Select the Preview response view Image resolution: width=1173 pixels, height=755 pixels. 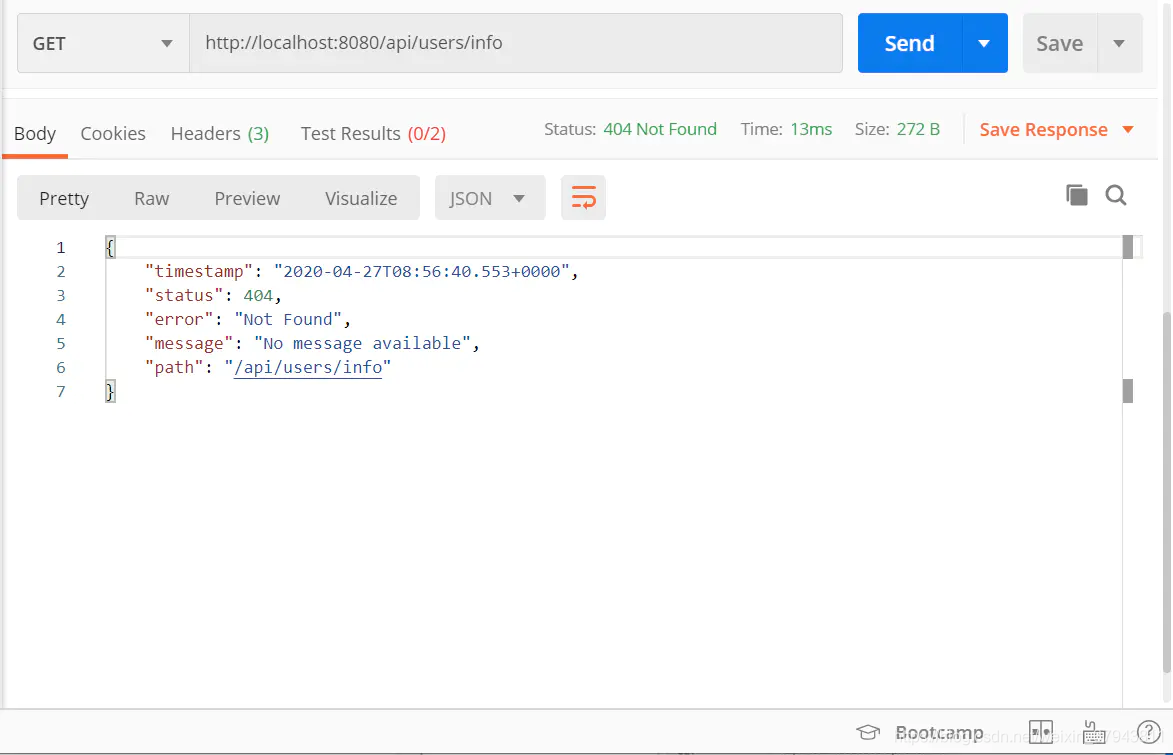coord(247,198)
